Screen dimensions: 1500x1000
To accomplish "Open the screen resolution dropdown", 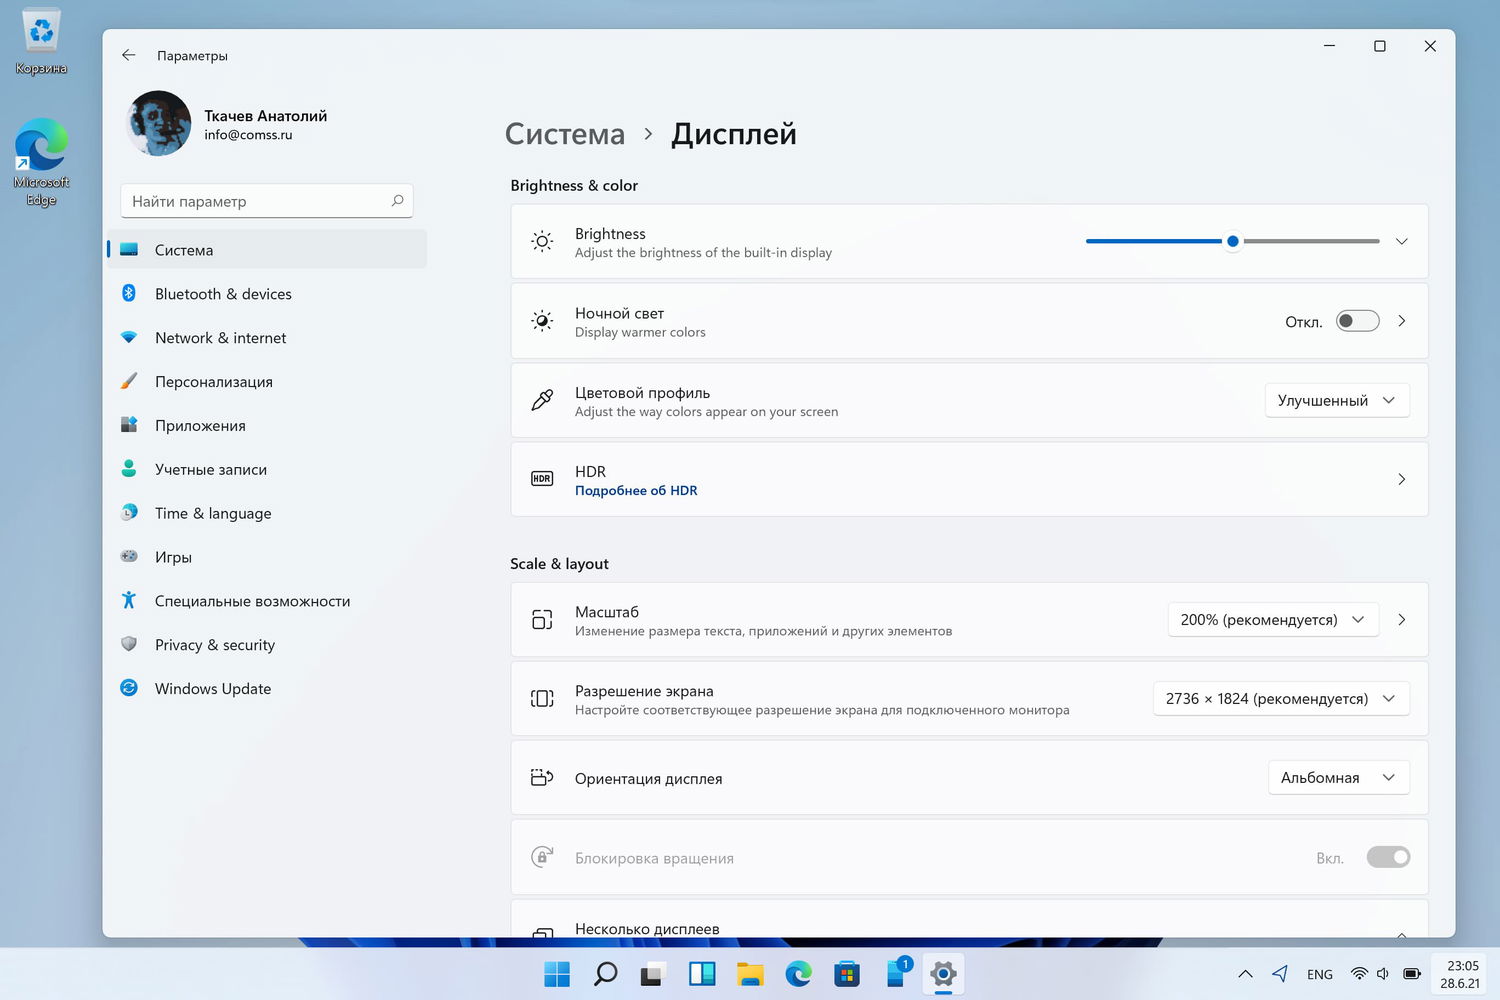I will [1281, 698].
